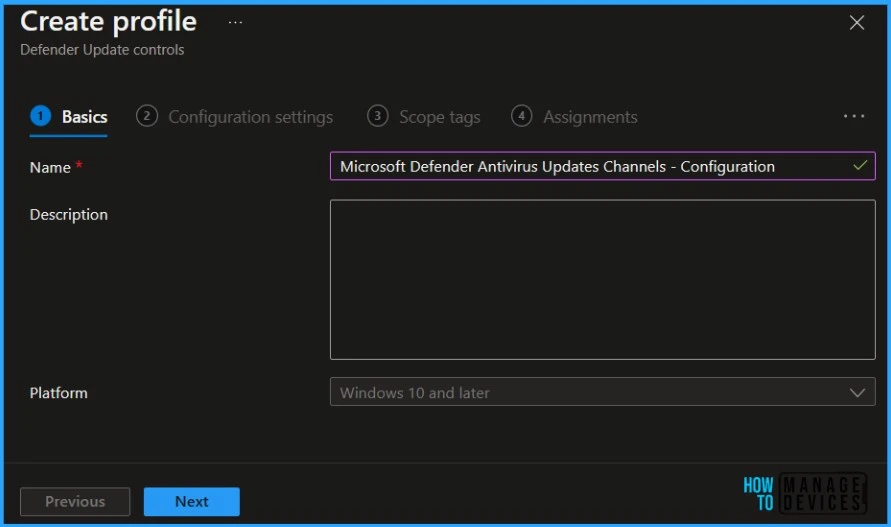Click the Next button
The width and height of the screenshot is (891, 527).
tap(191, 501)
